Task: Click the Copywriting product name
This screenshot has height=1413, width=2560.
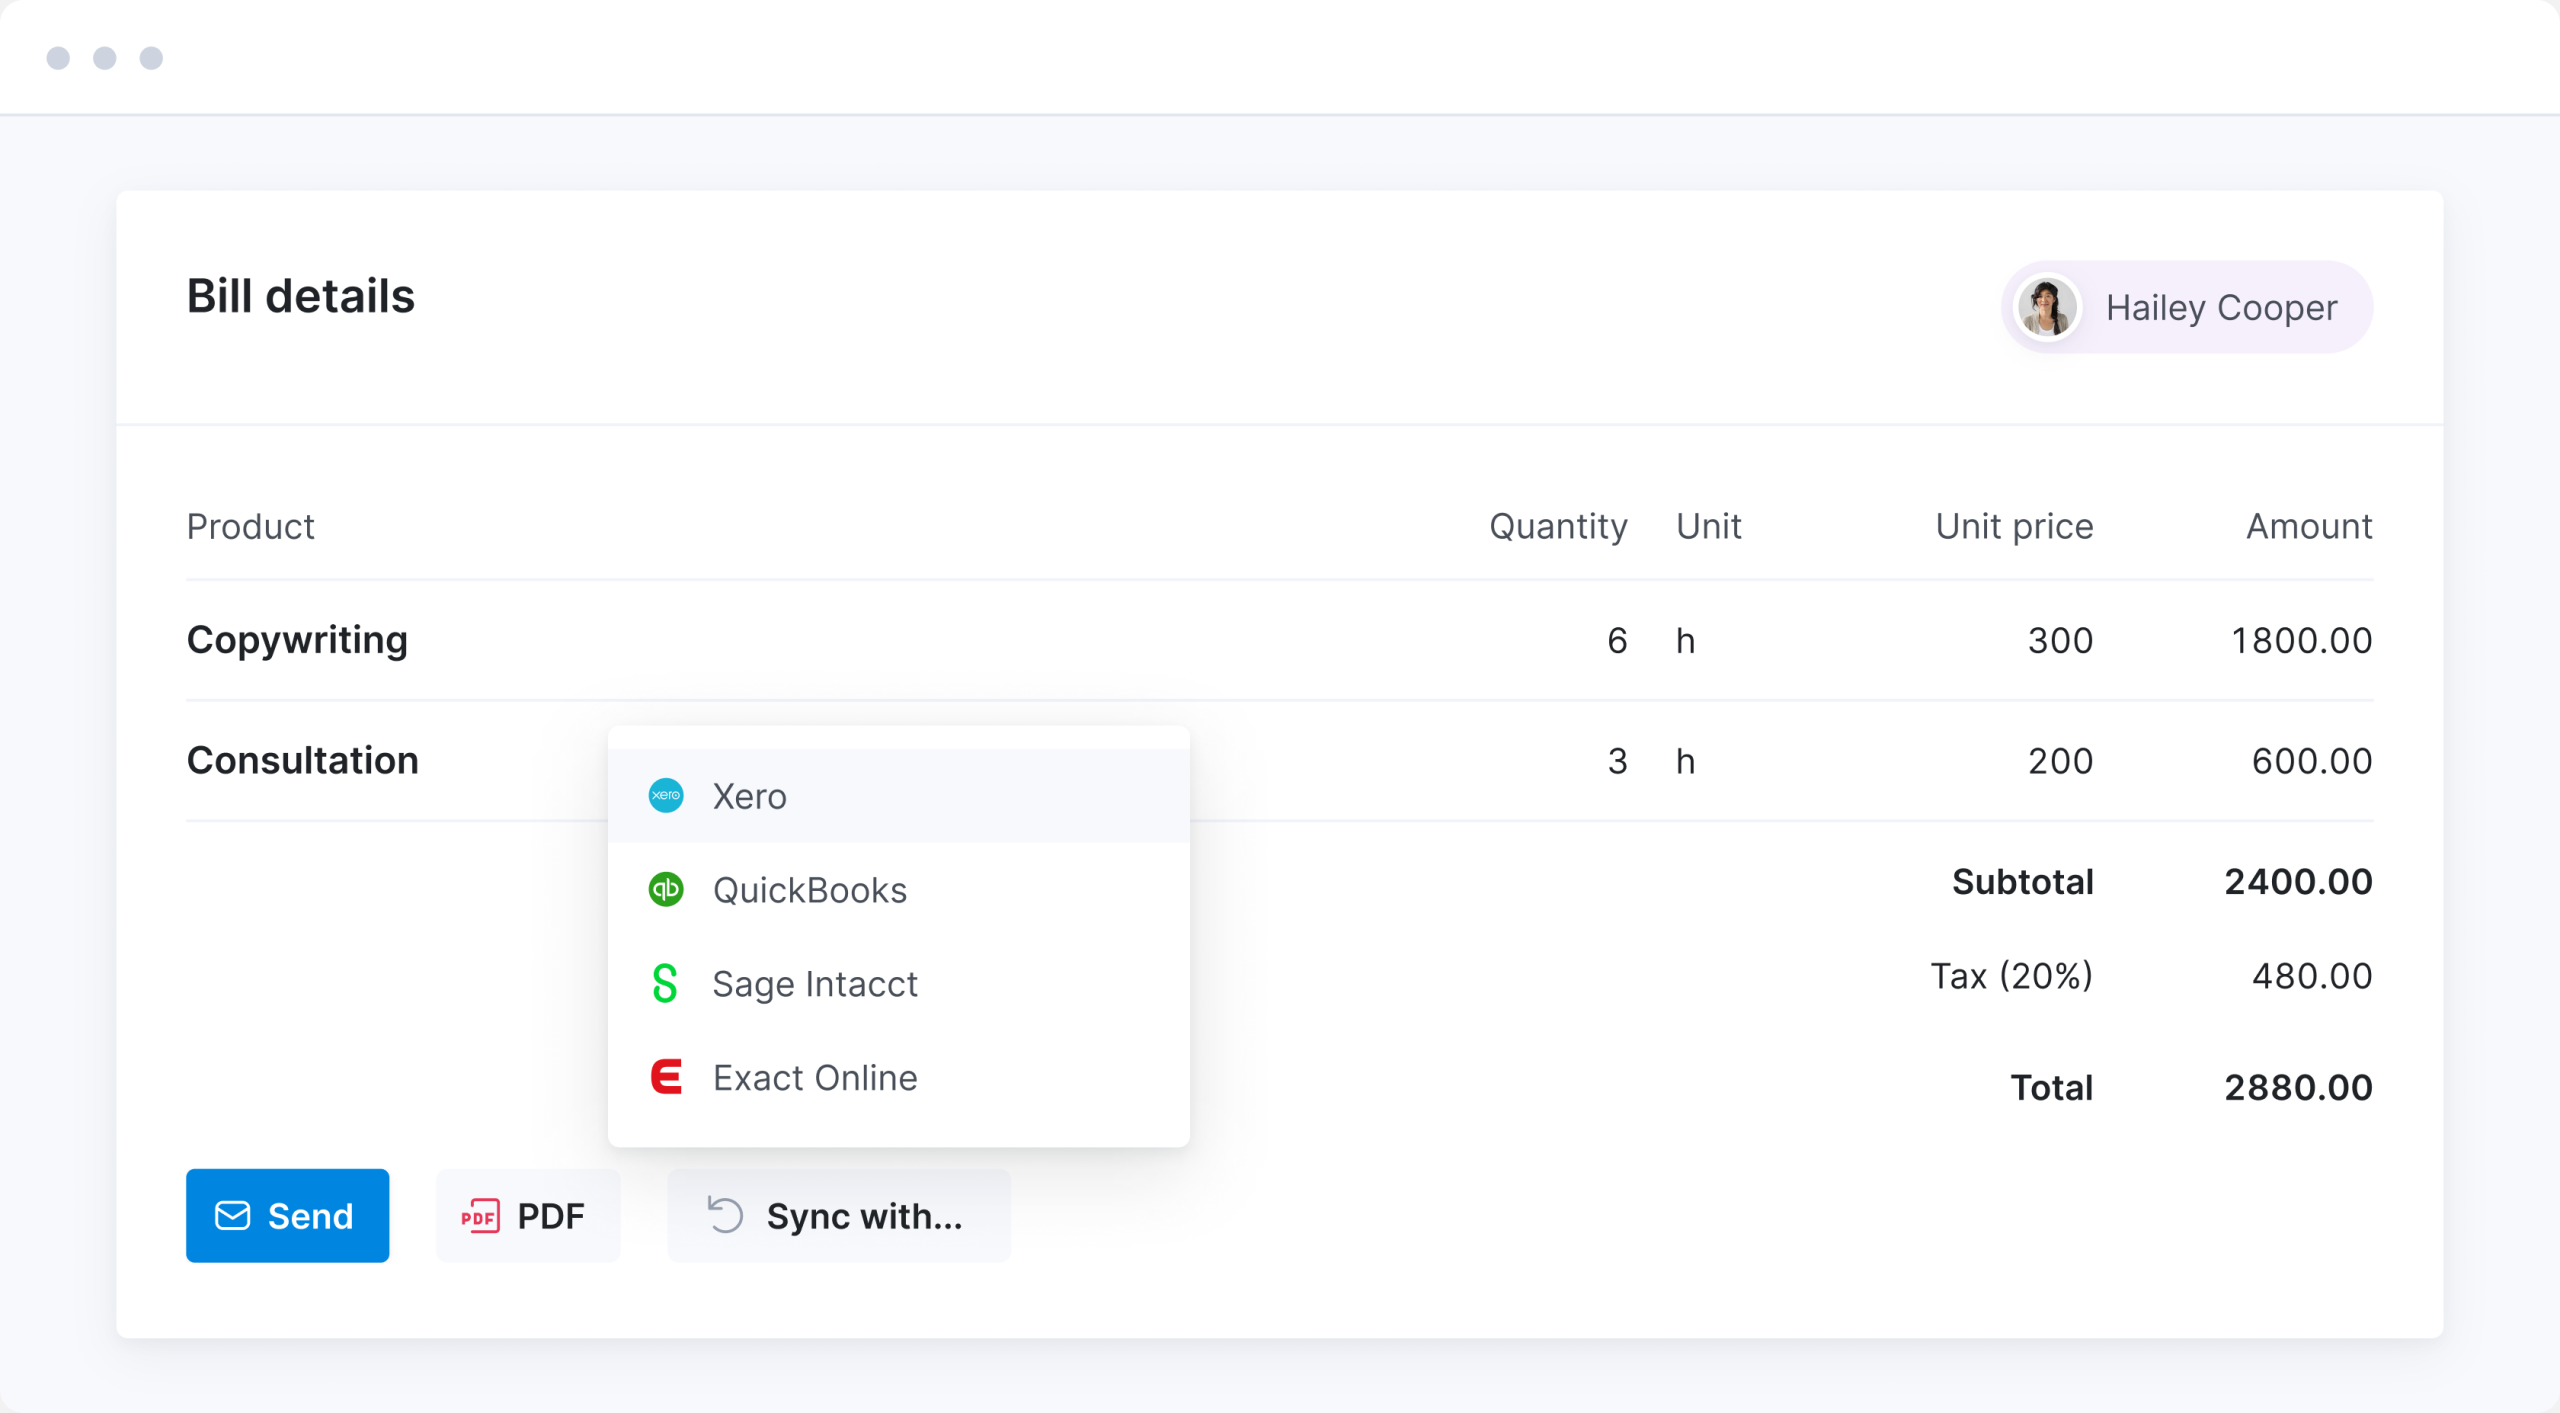Action: tap(297, 640)
